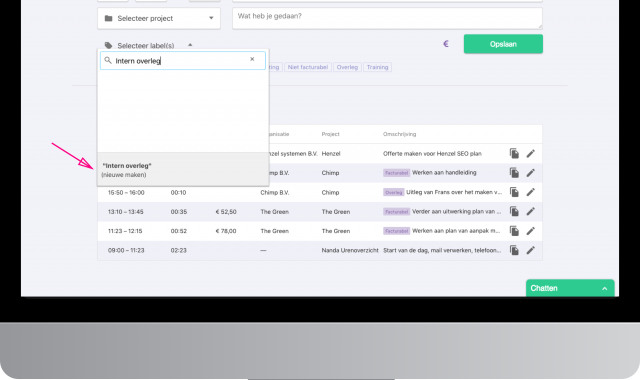
Task: Click duration 02:23
Action: [x=178, y=250]
